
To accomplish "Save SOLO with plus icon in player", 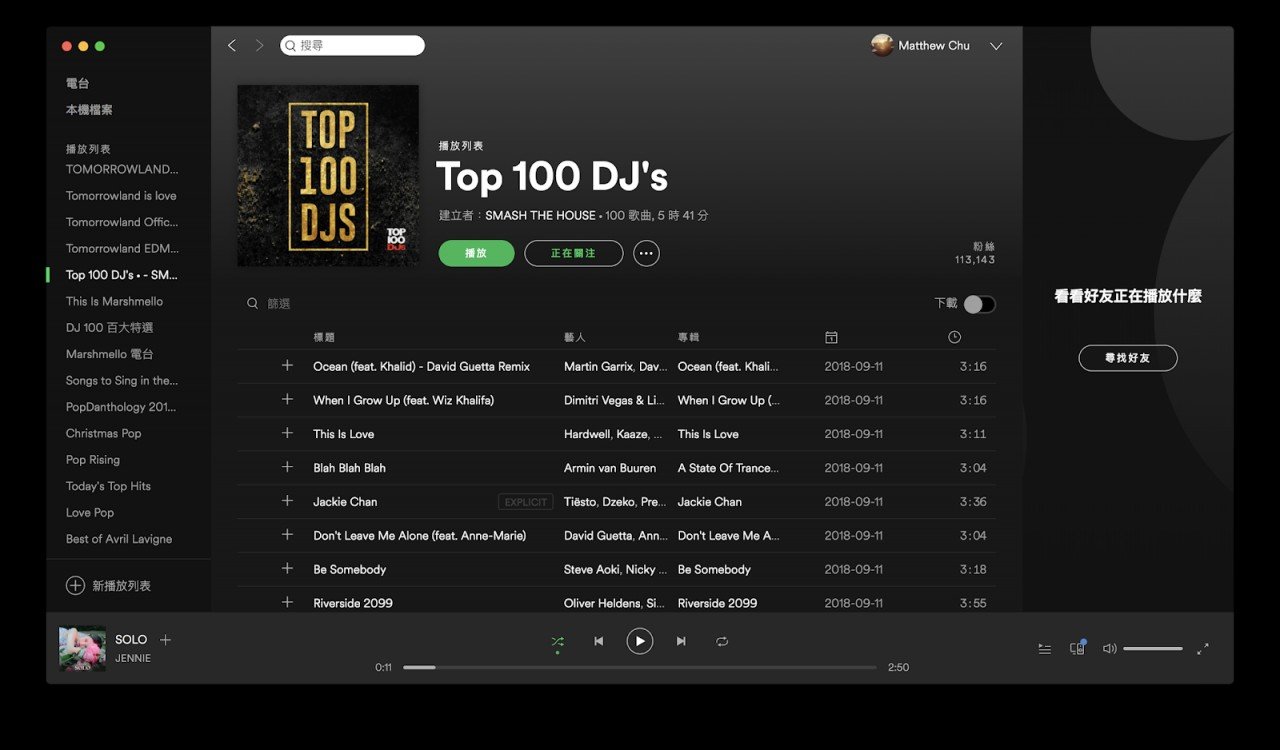I will click(x=166, y=639).
